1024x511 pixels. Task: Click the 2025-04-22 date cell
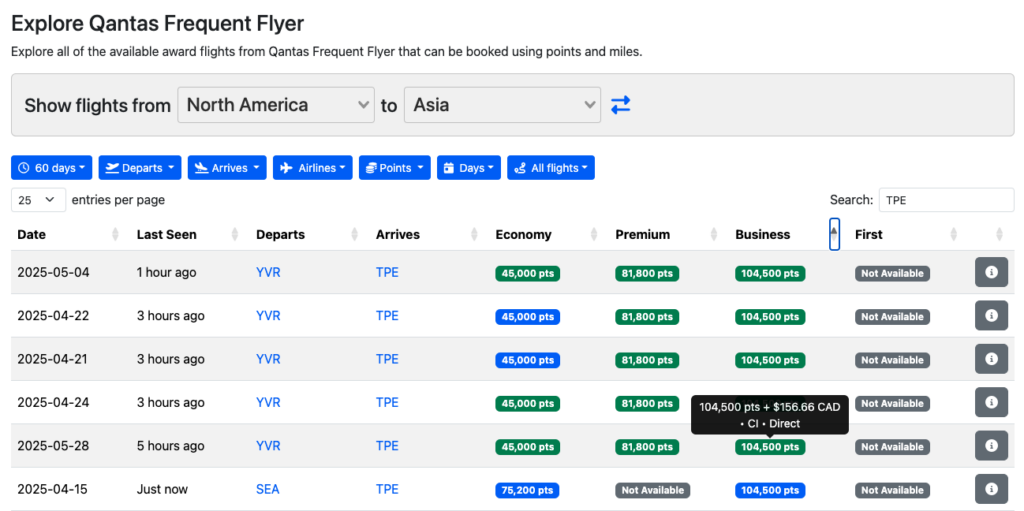coord(54,316)
